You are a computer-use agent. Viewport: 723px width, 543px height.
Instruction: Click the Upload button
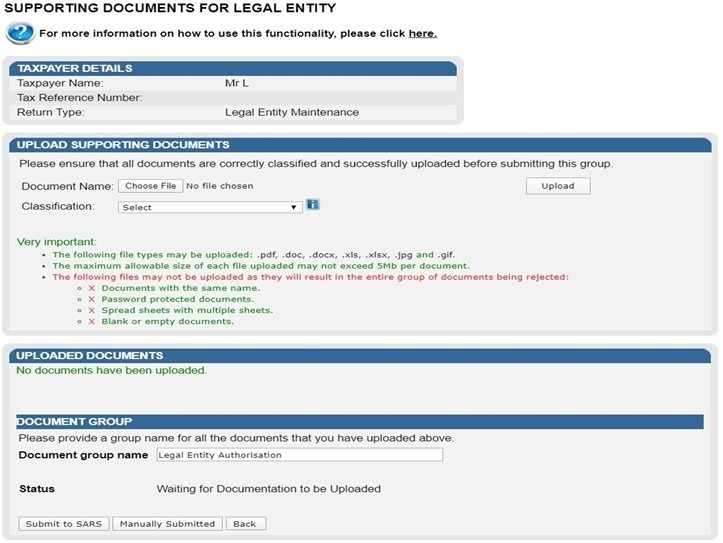tap(558, 186)
